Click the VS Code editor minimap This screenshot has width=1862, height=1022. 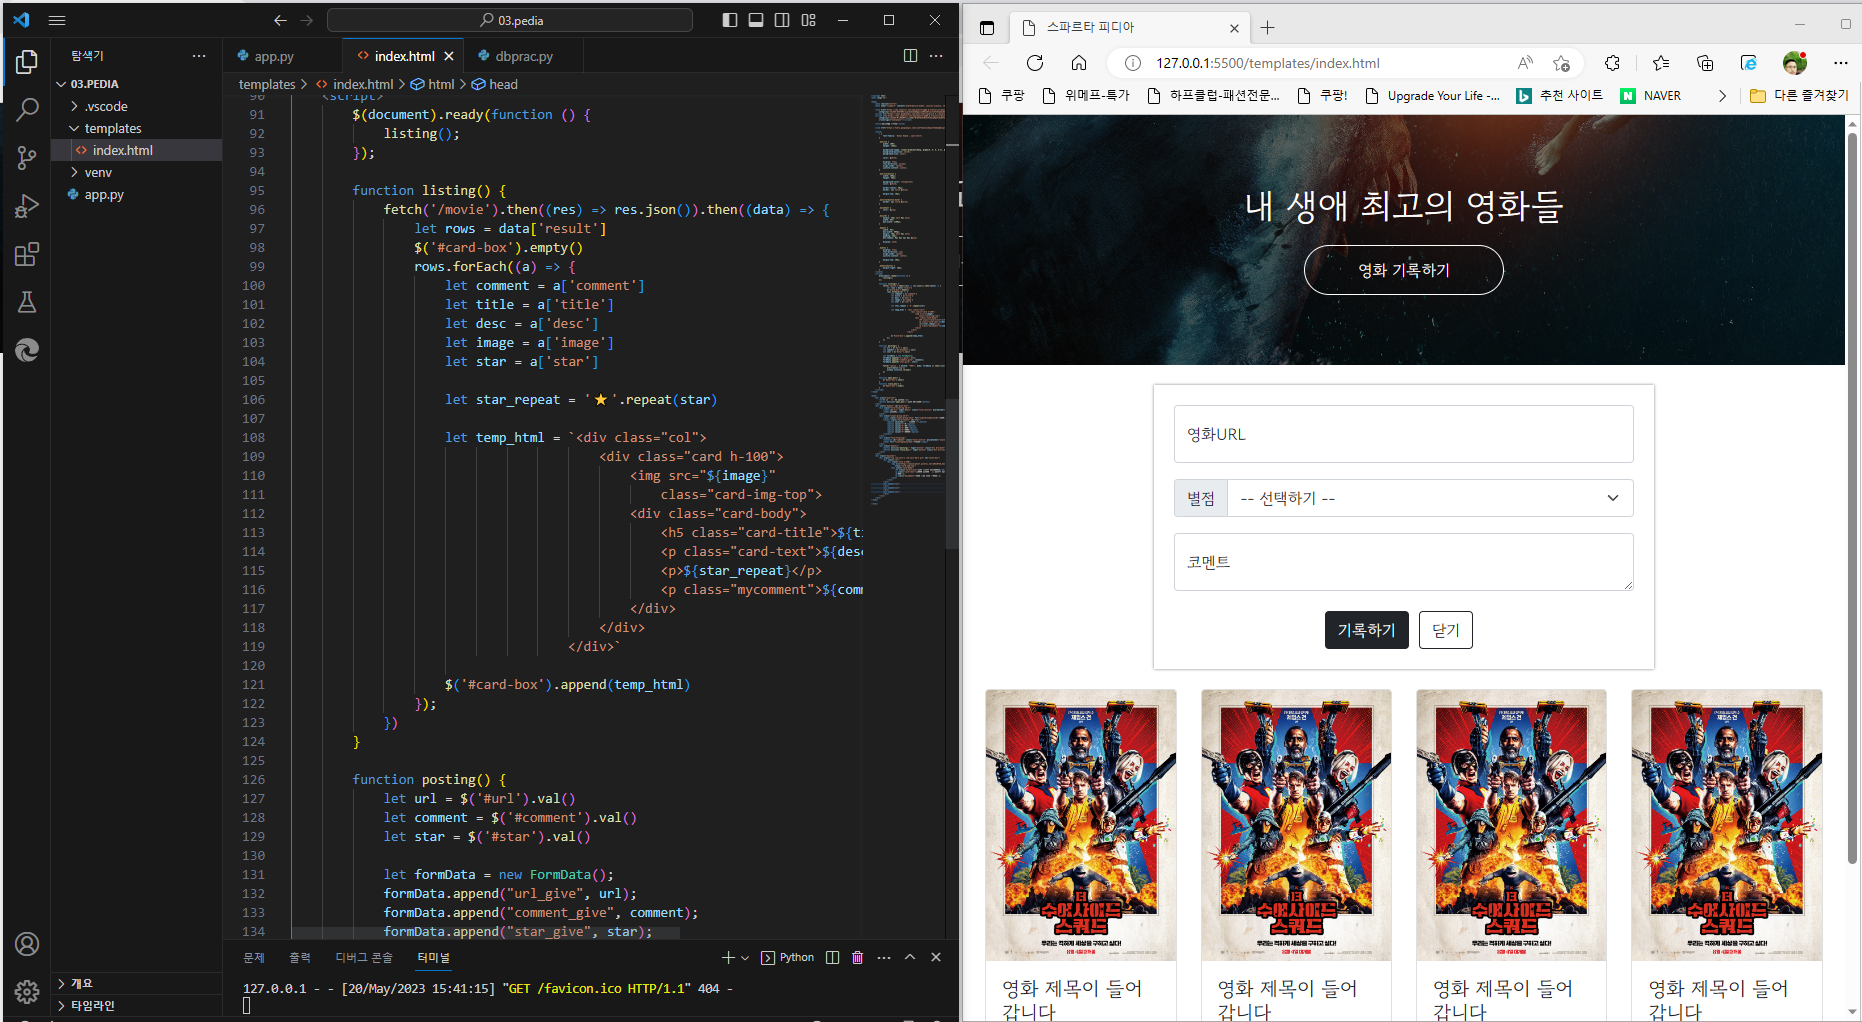tap(905, 300)
